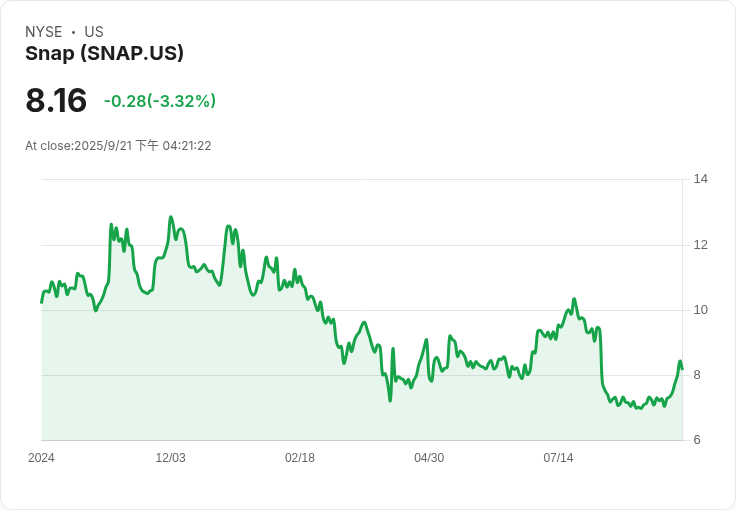This screenshot has width=736, height=510.
Task: Click the 6 y-axis price label
Action: tap(697, 440)
